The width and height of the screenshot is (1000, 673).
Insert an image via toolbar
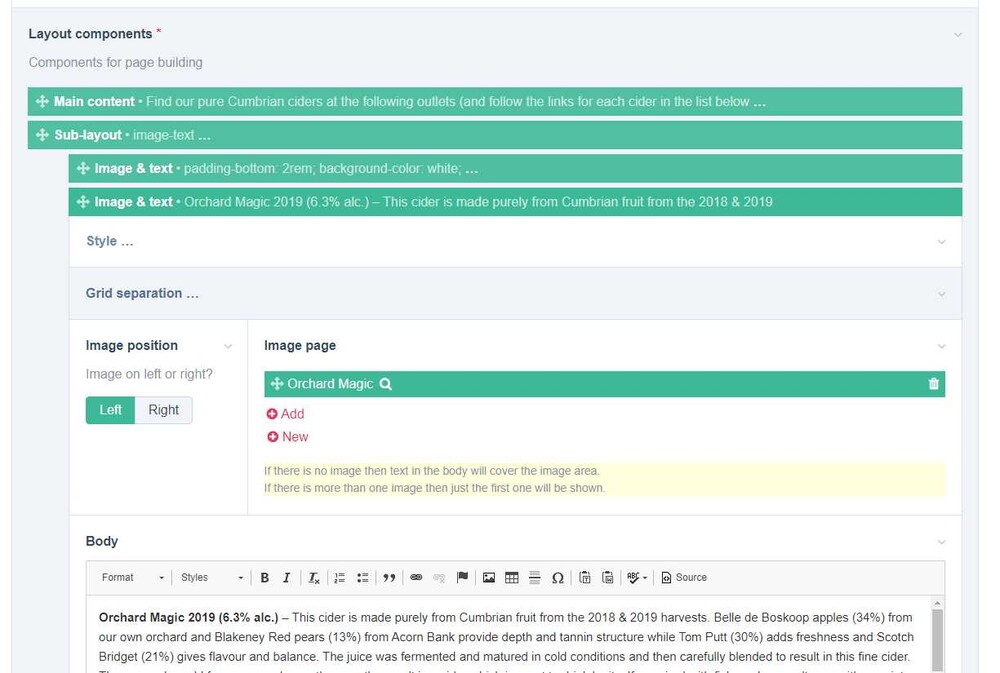489,578
